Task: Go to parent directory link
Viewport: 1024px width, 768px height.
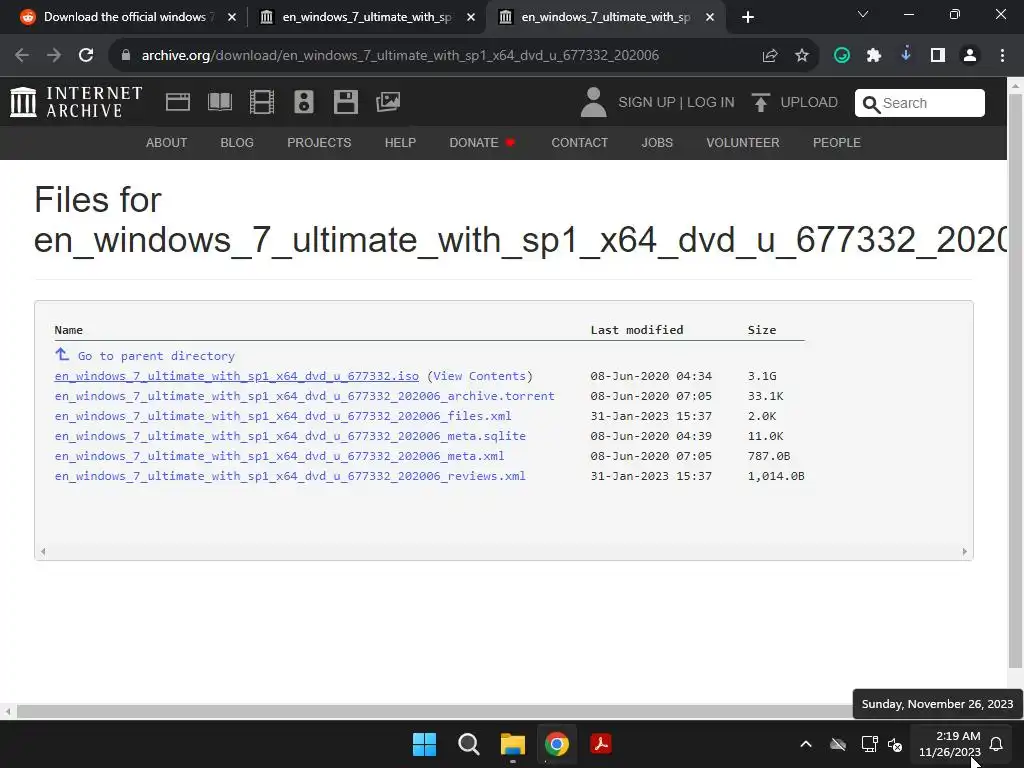Action: pyautogui.click(x=156, y=356)
